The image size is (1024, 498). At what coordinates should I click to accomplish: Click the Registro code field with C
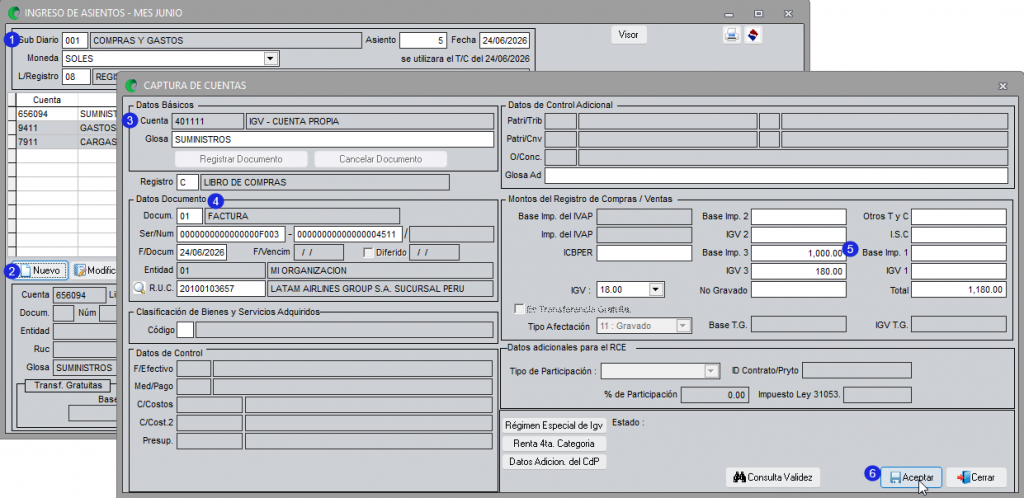coord(187,182)
